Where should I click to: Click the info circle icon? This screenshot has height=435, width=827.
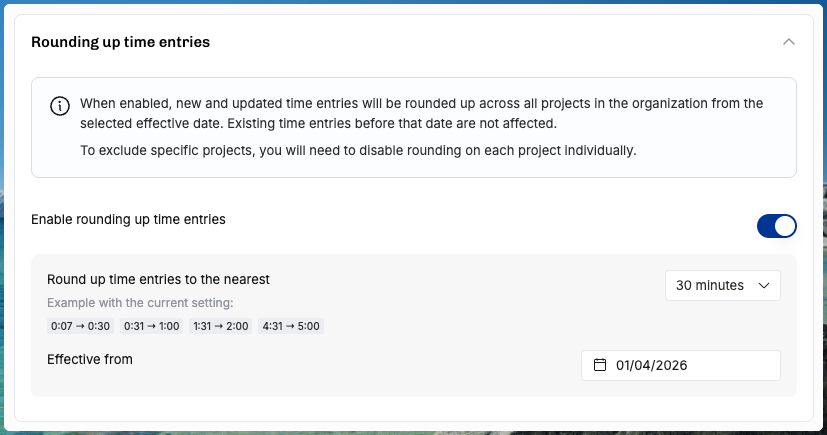point(60,106)
